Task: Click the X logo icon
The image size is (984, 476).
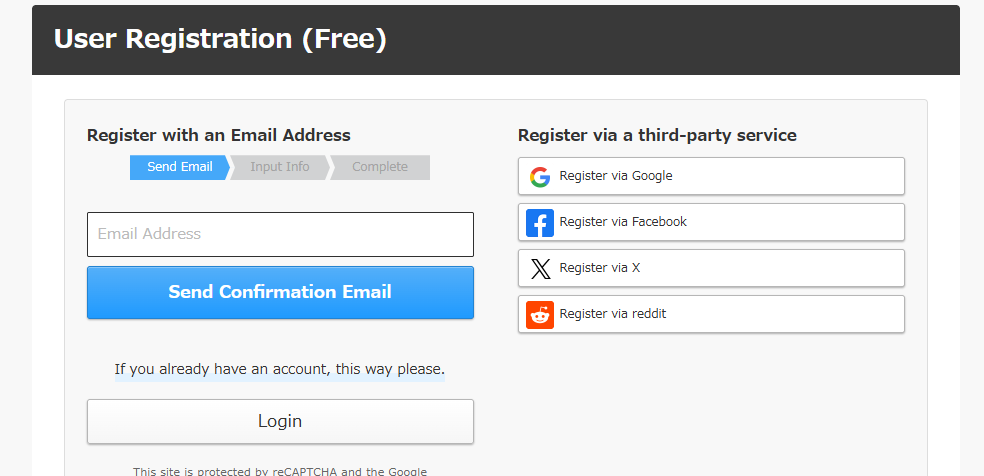Action: pos(540,269)
